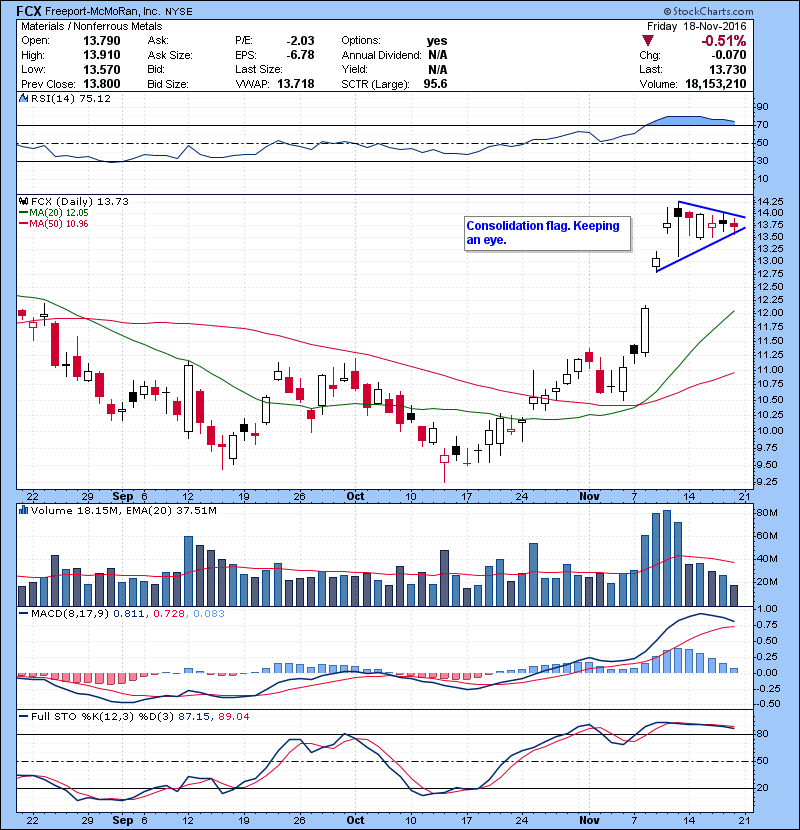Click the green MA(20) legend line marker
Image resolution: width=800 pixels, height=830 pixels.
[23, 213]
